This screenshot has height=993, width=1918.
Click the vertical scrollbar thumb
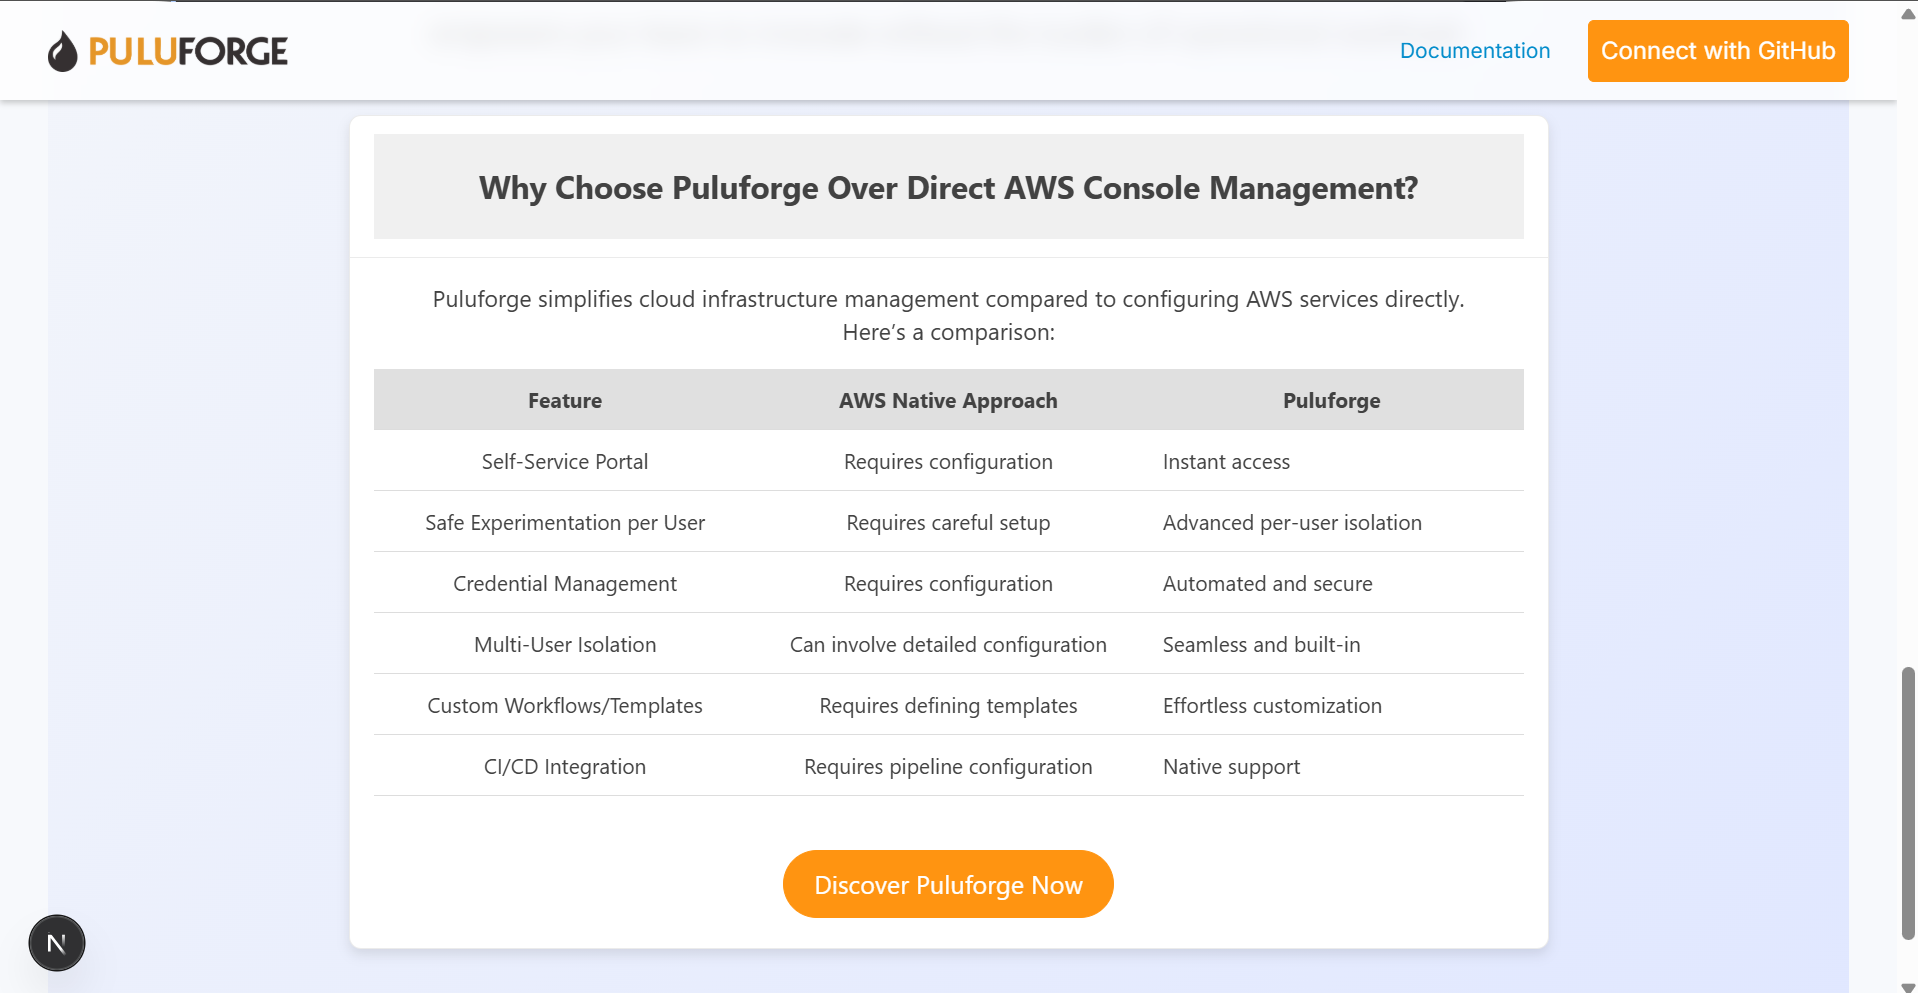pyautogui.click(x=1907, y=803)
